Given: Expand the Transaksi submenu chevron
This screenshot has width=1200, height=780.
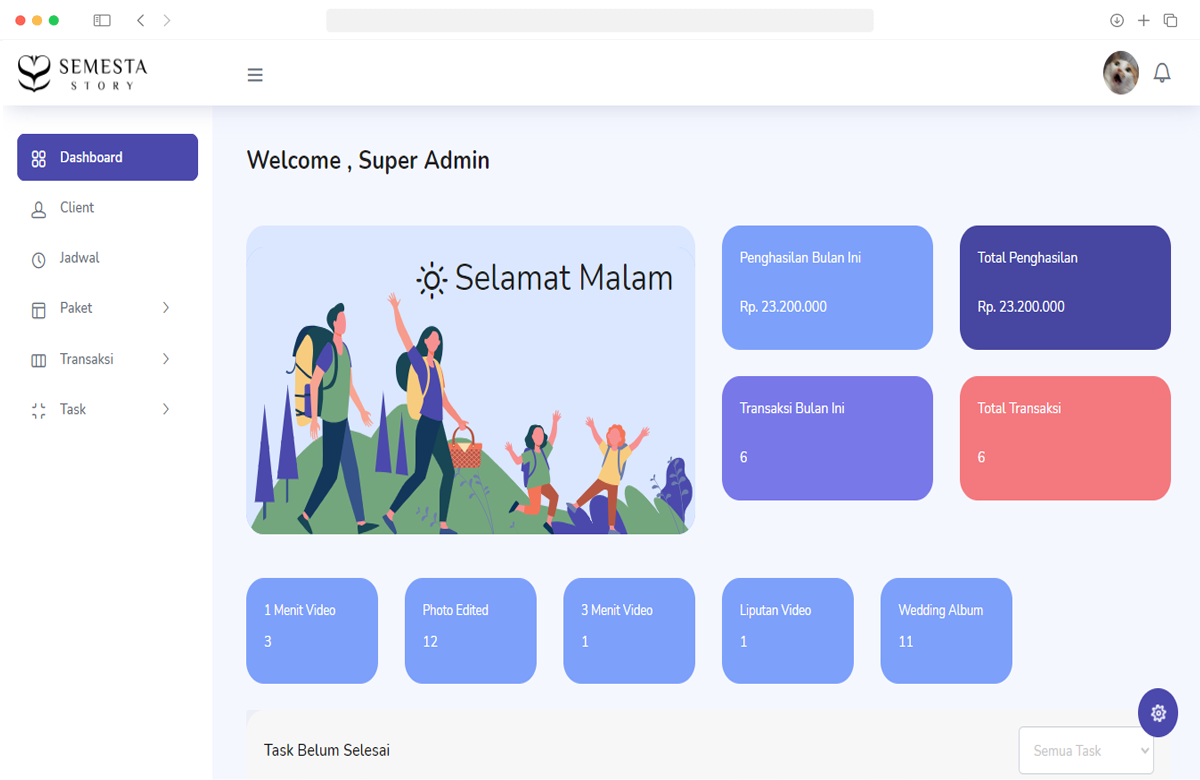Looking at the screenshot, I should [166, 359].
